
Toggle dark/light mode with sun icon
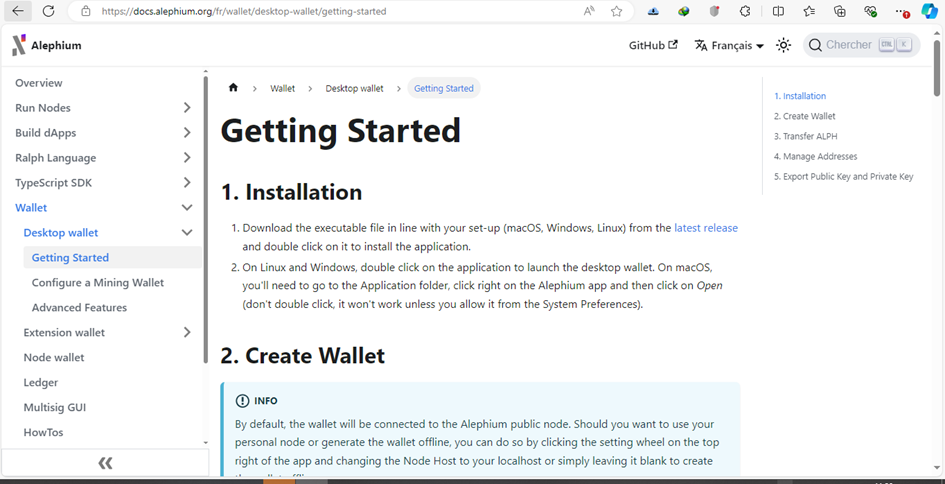pos(783,45)
